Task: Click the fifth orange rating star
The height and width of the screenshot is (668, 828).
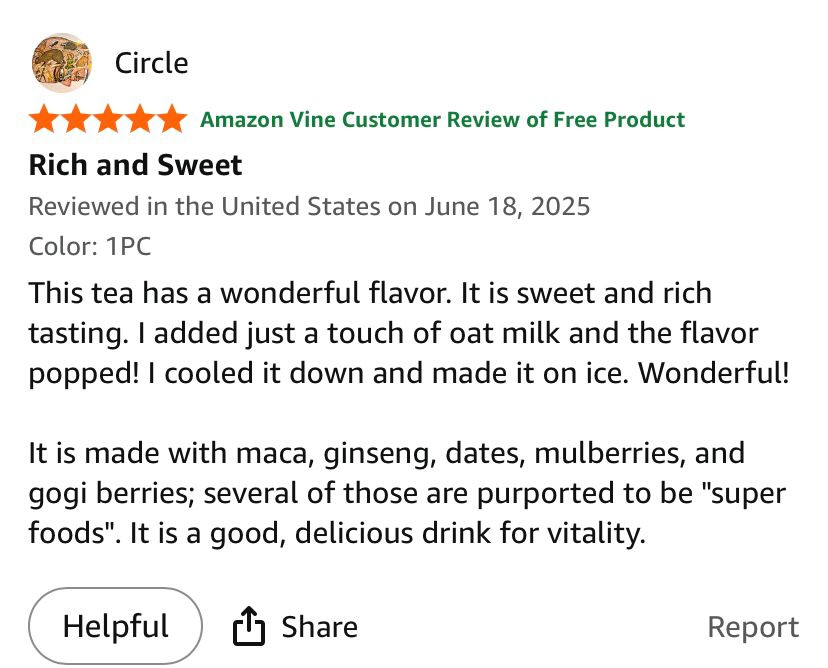Action: [171, 120]
